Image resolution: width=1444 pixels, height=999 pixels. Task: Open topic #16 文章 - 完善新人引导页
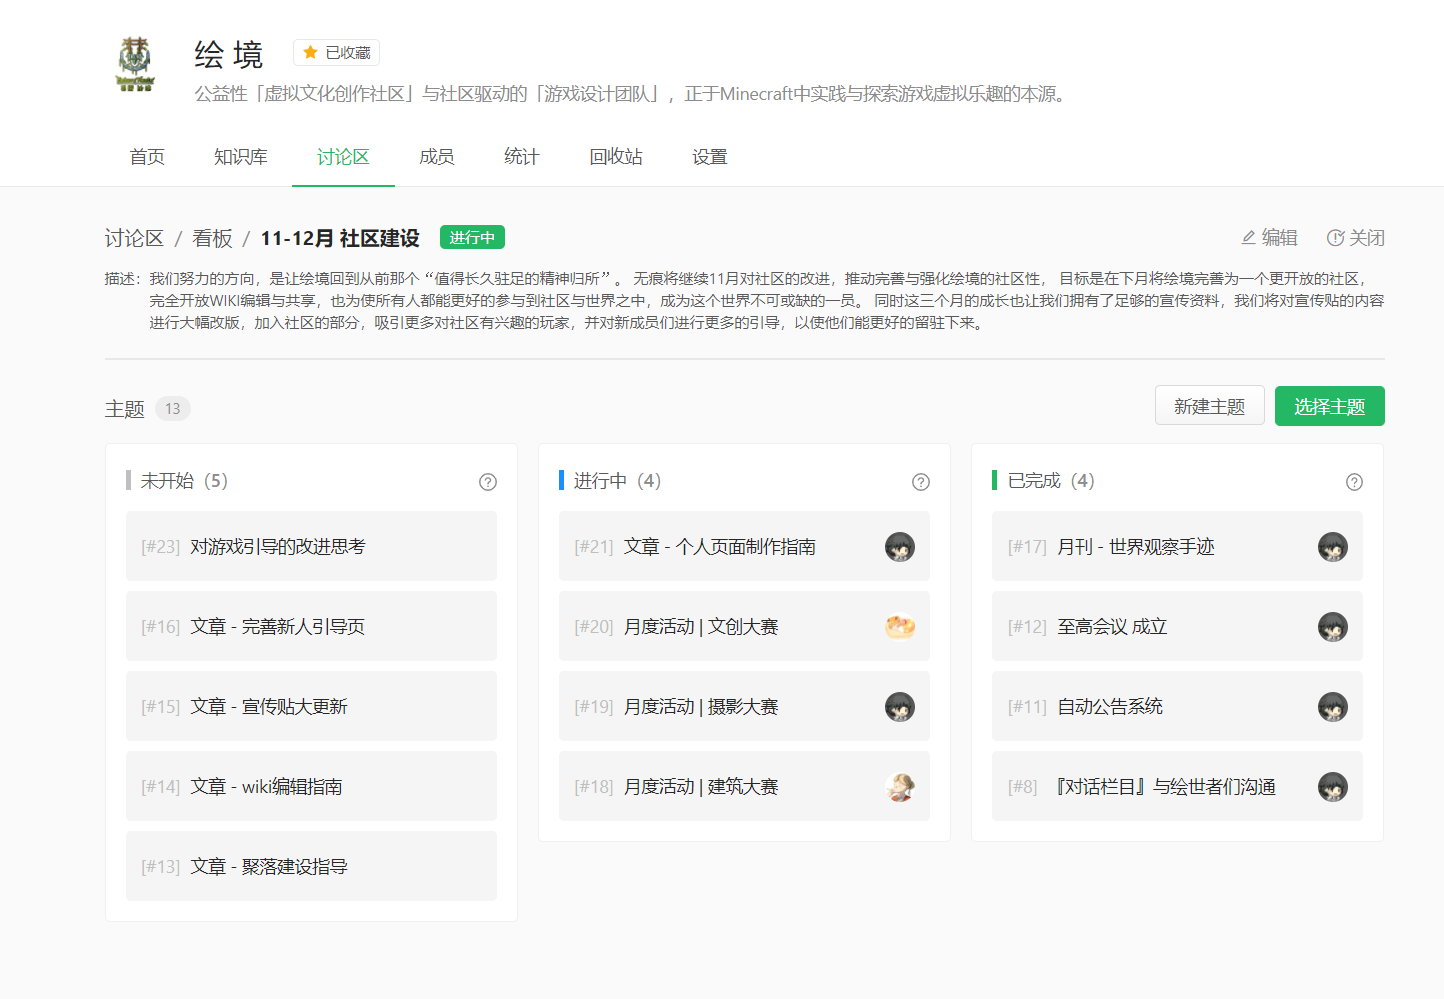[311, 626]
